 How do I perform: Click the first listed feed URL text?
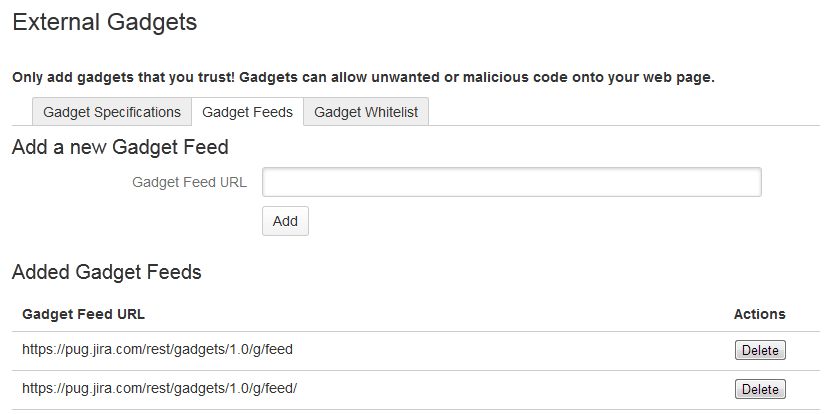click(157, 349)
